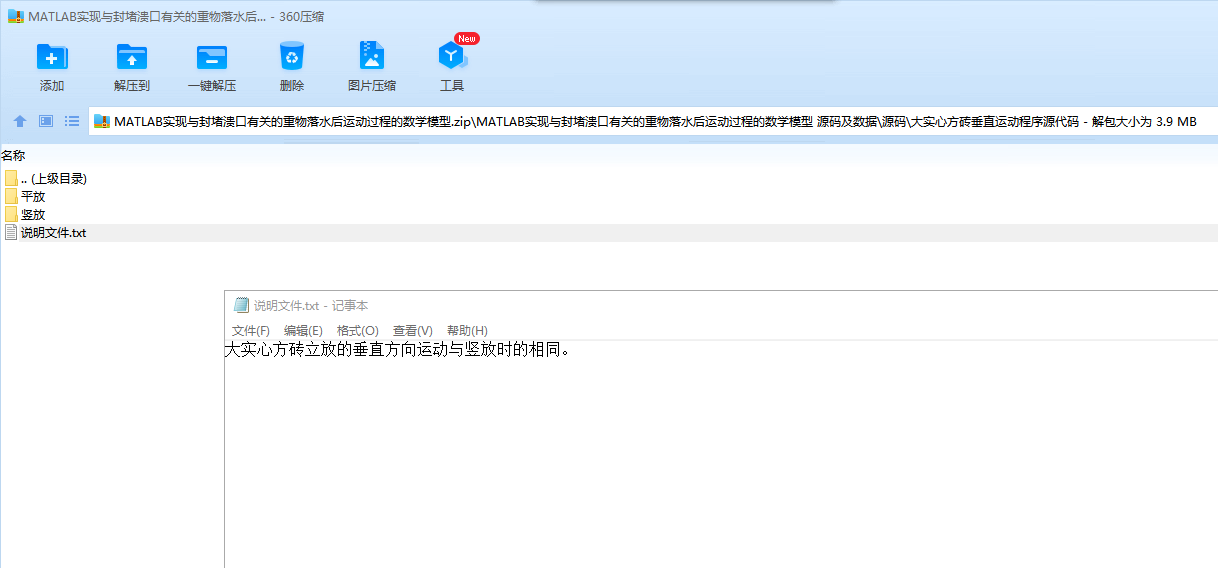
Task: Select the 竖放 folder name
Action: [33, 214]
